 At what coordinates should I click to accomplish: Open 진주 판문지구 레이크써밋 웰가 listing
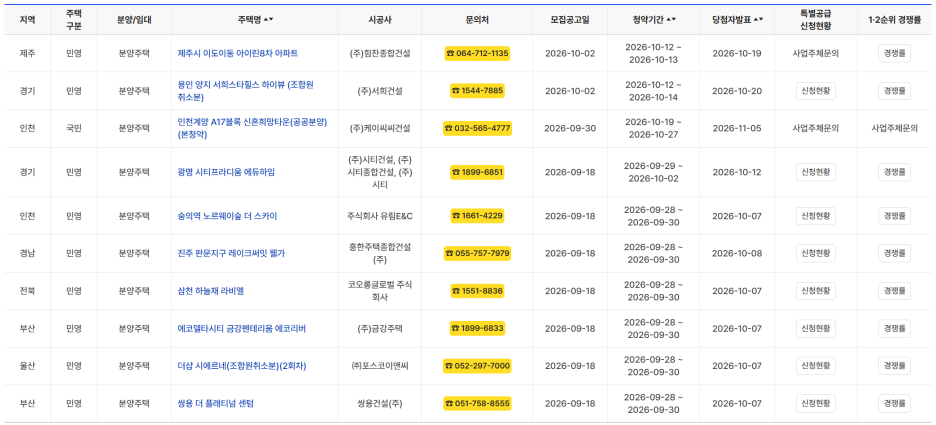coord(231,253)
